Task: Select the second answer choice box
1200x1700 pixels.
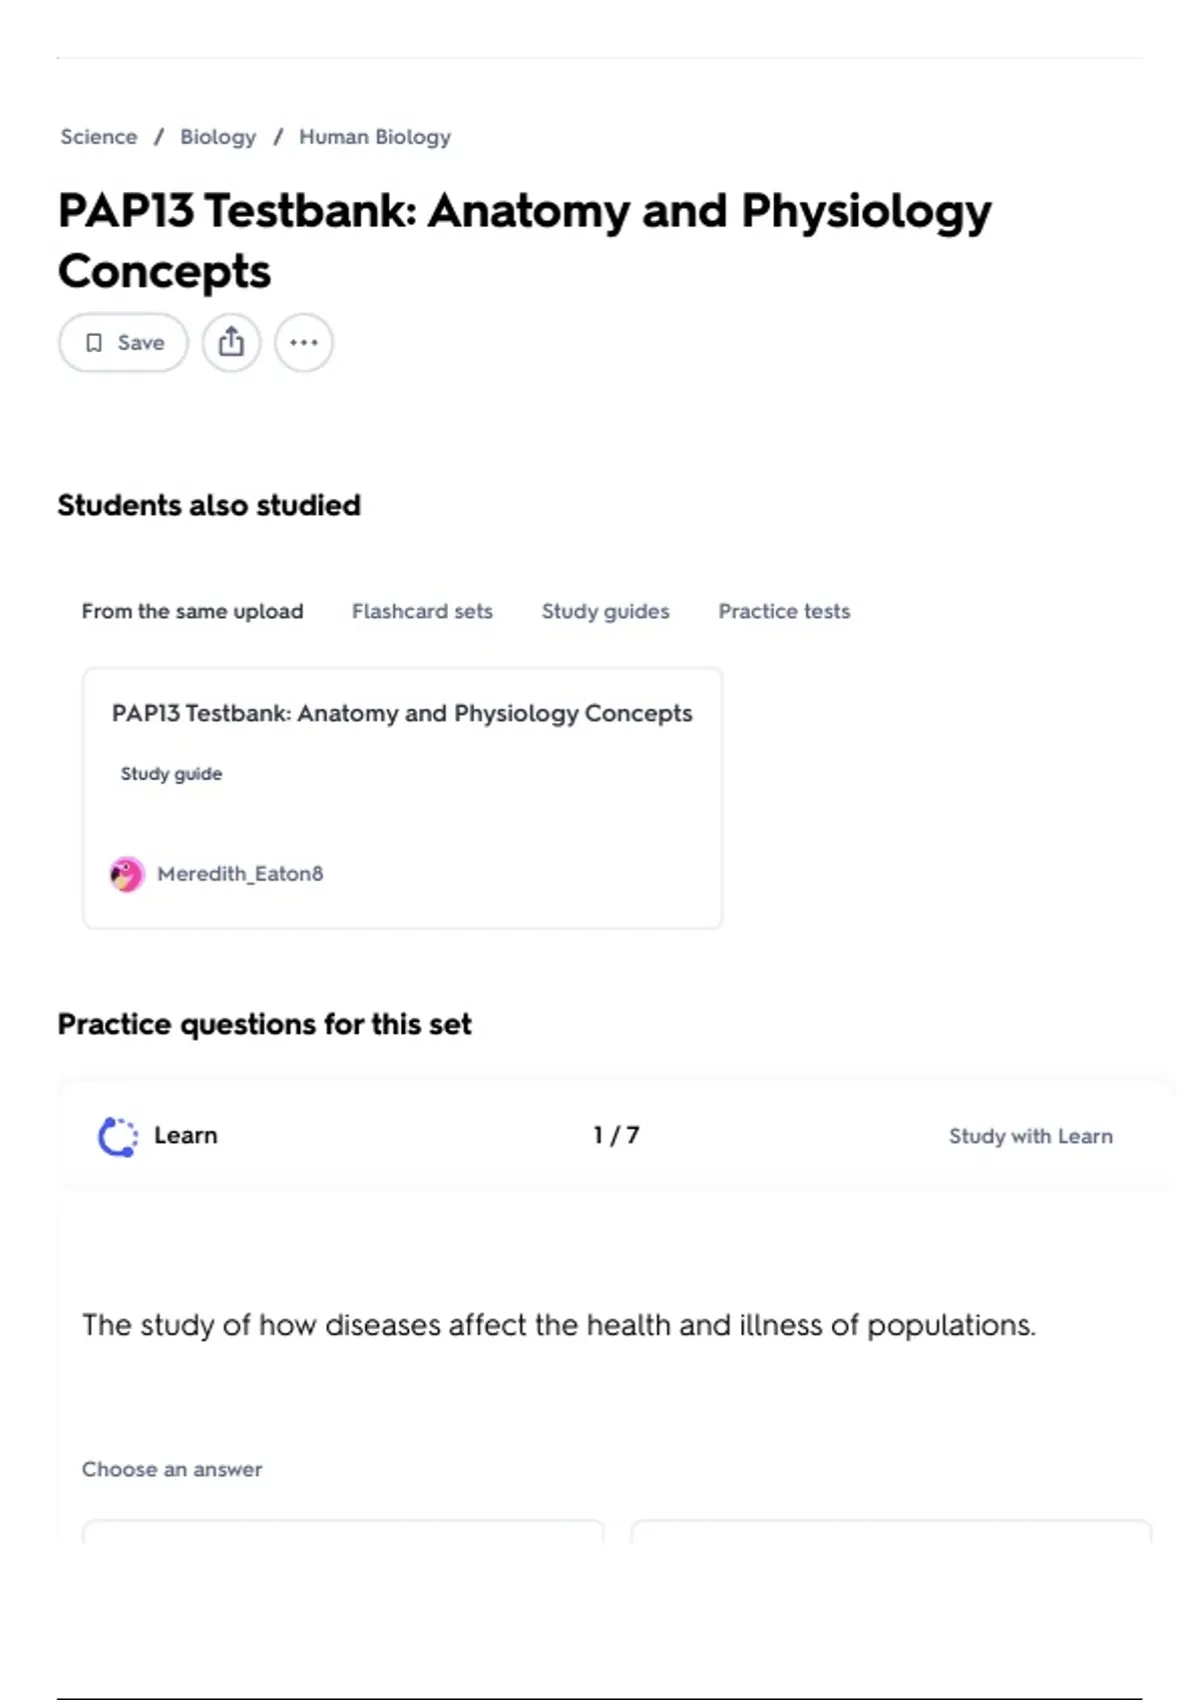Action: (x=891, y=1532)
